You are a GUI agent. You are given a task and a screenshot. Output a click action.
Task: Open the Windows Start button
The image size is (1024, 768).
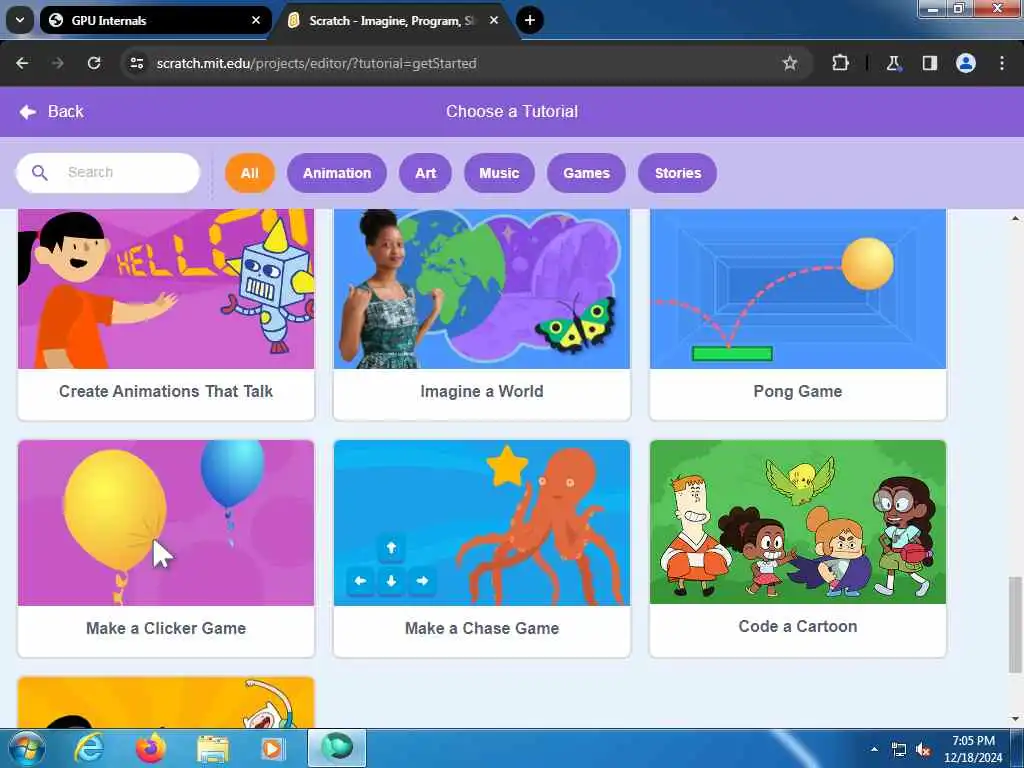26,748
